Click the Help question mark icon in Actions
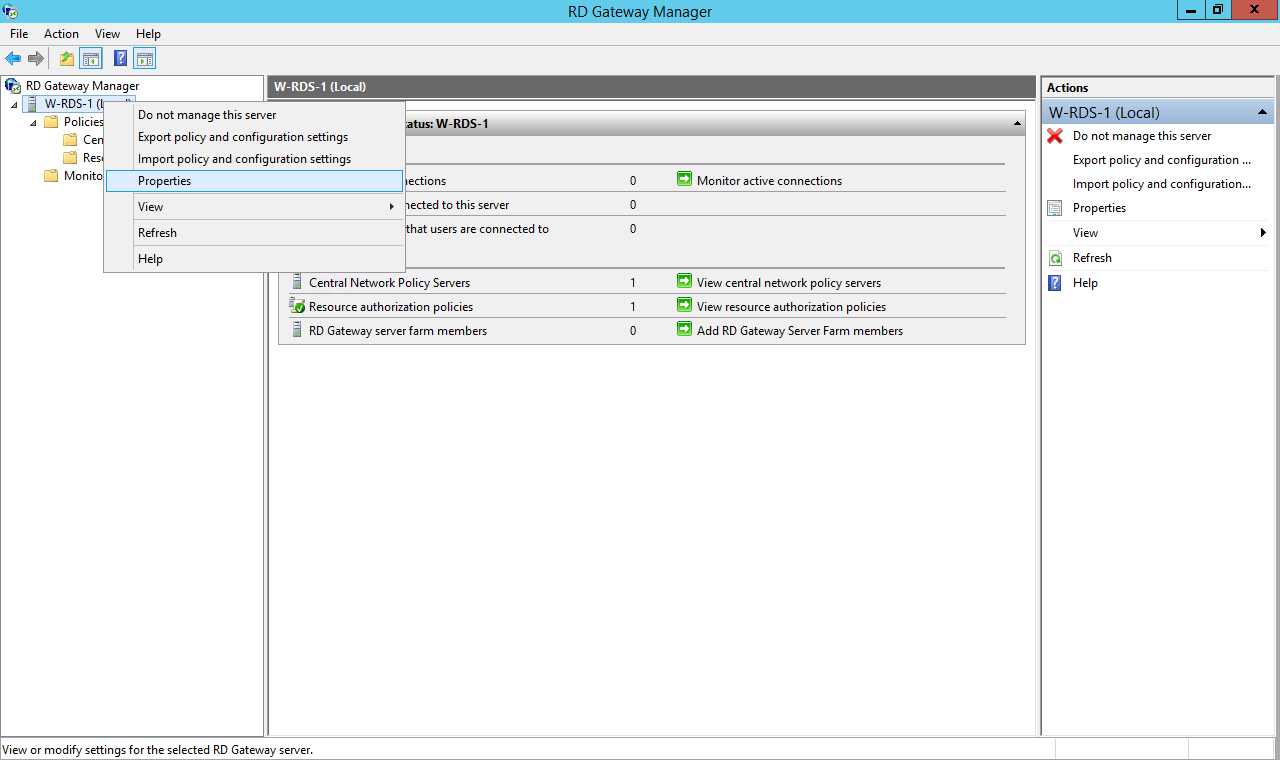The width and height of the screenshot is (1280, 760). click(1055, 283)
